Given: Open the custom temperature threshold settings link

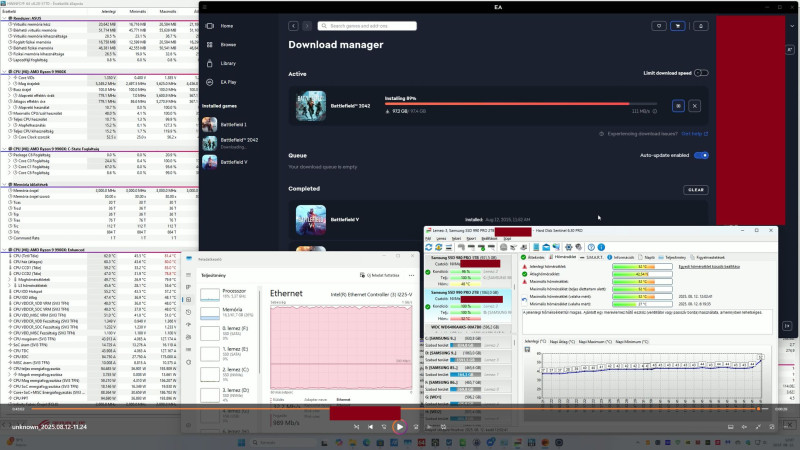Looking at the screenshot, I should click(709, 267).
